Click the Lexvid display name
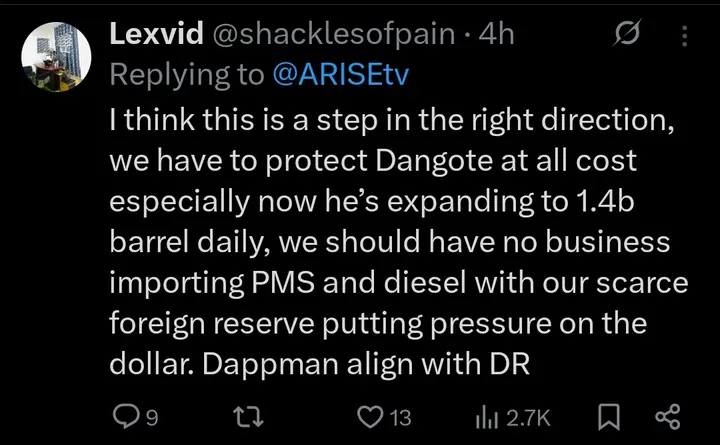Viewport: 720px width, 445px height. [x=153, y=34]
